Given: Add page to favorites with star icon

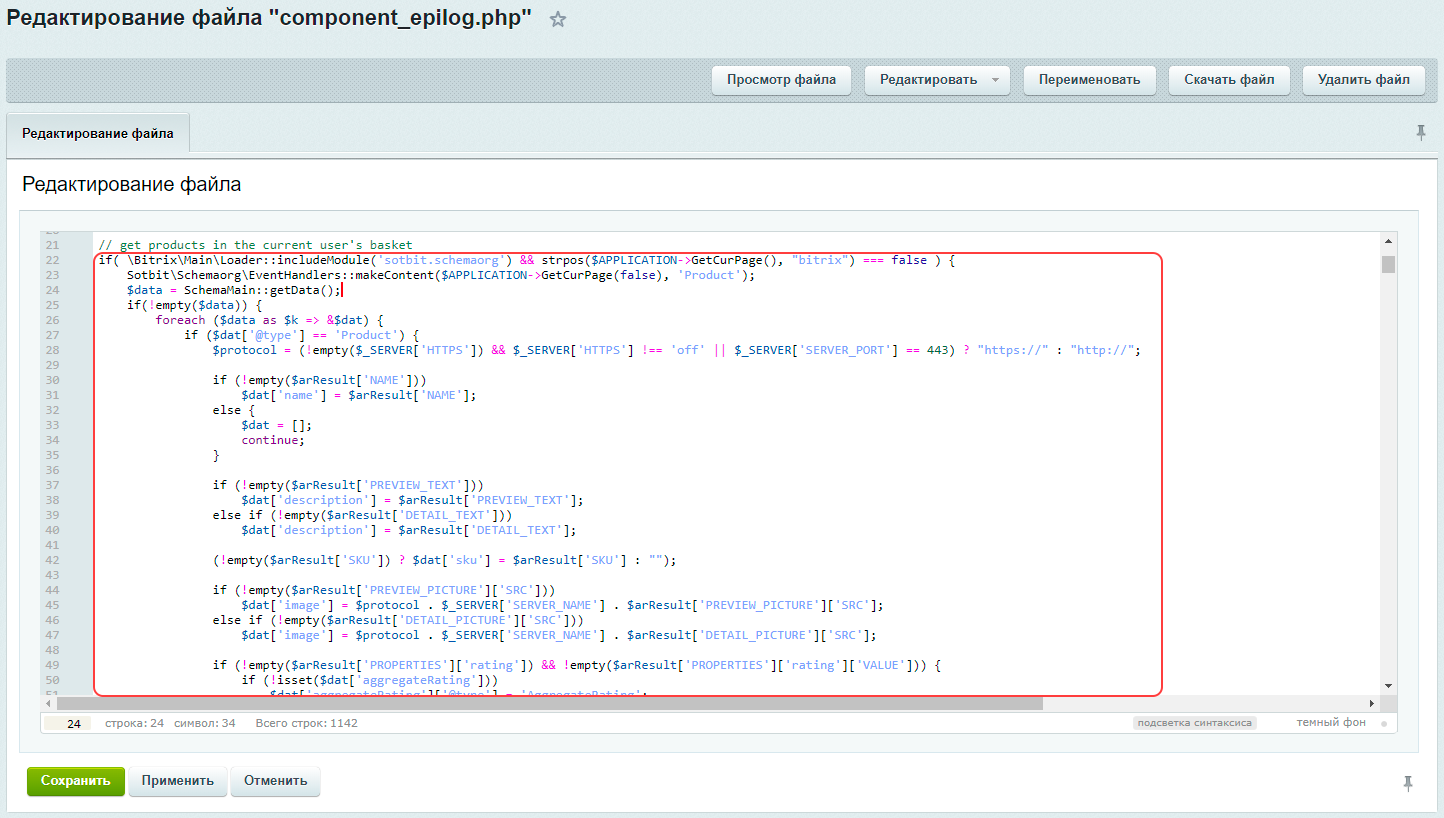Looking at the screenshot, I should point(558,20).
